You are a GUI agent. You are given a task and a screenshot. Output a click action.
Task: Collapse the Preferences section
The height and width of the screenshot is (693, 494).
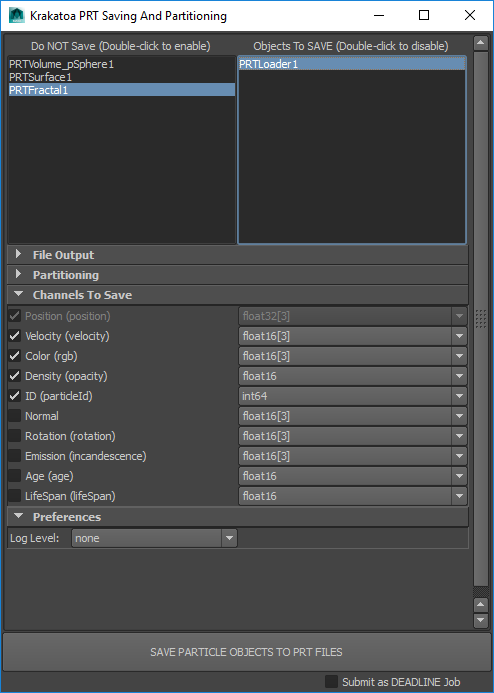tap(238, 517)
